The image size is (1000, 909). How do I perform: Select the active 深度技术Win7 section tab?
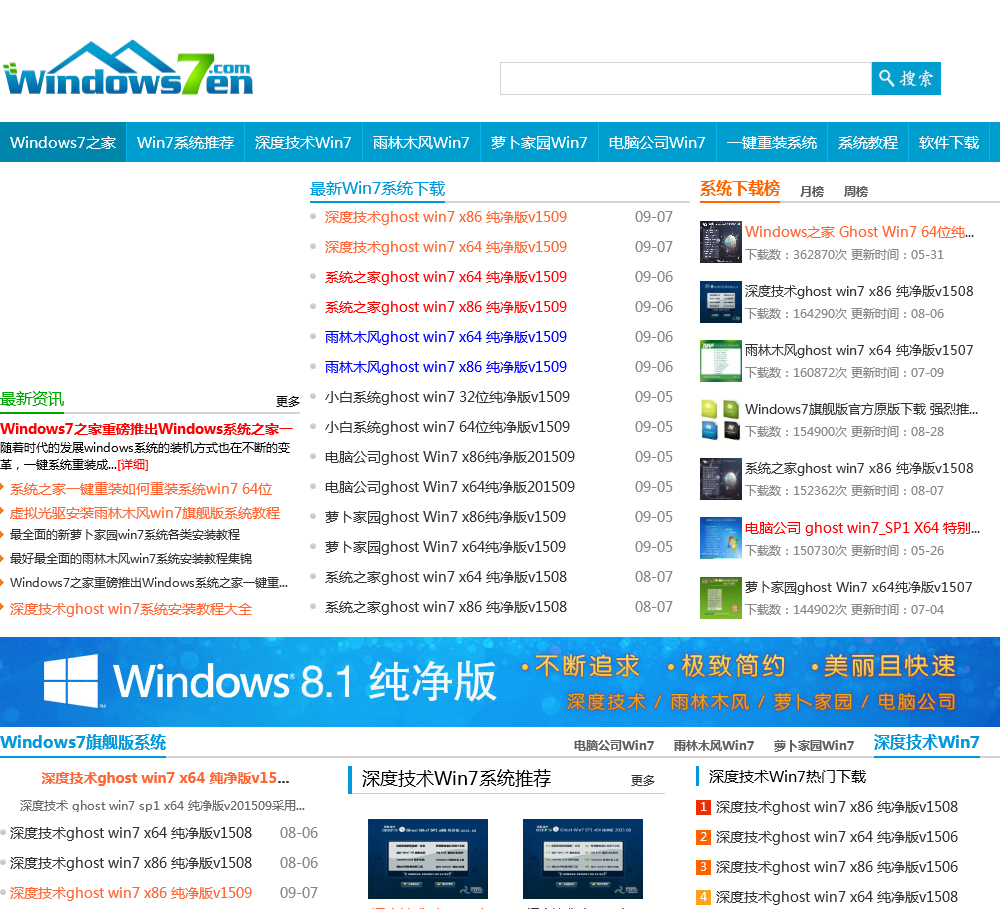pos(926,743)
